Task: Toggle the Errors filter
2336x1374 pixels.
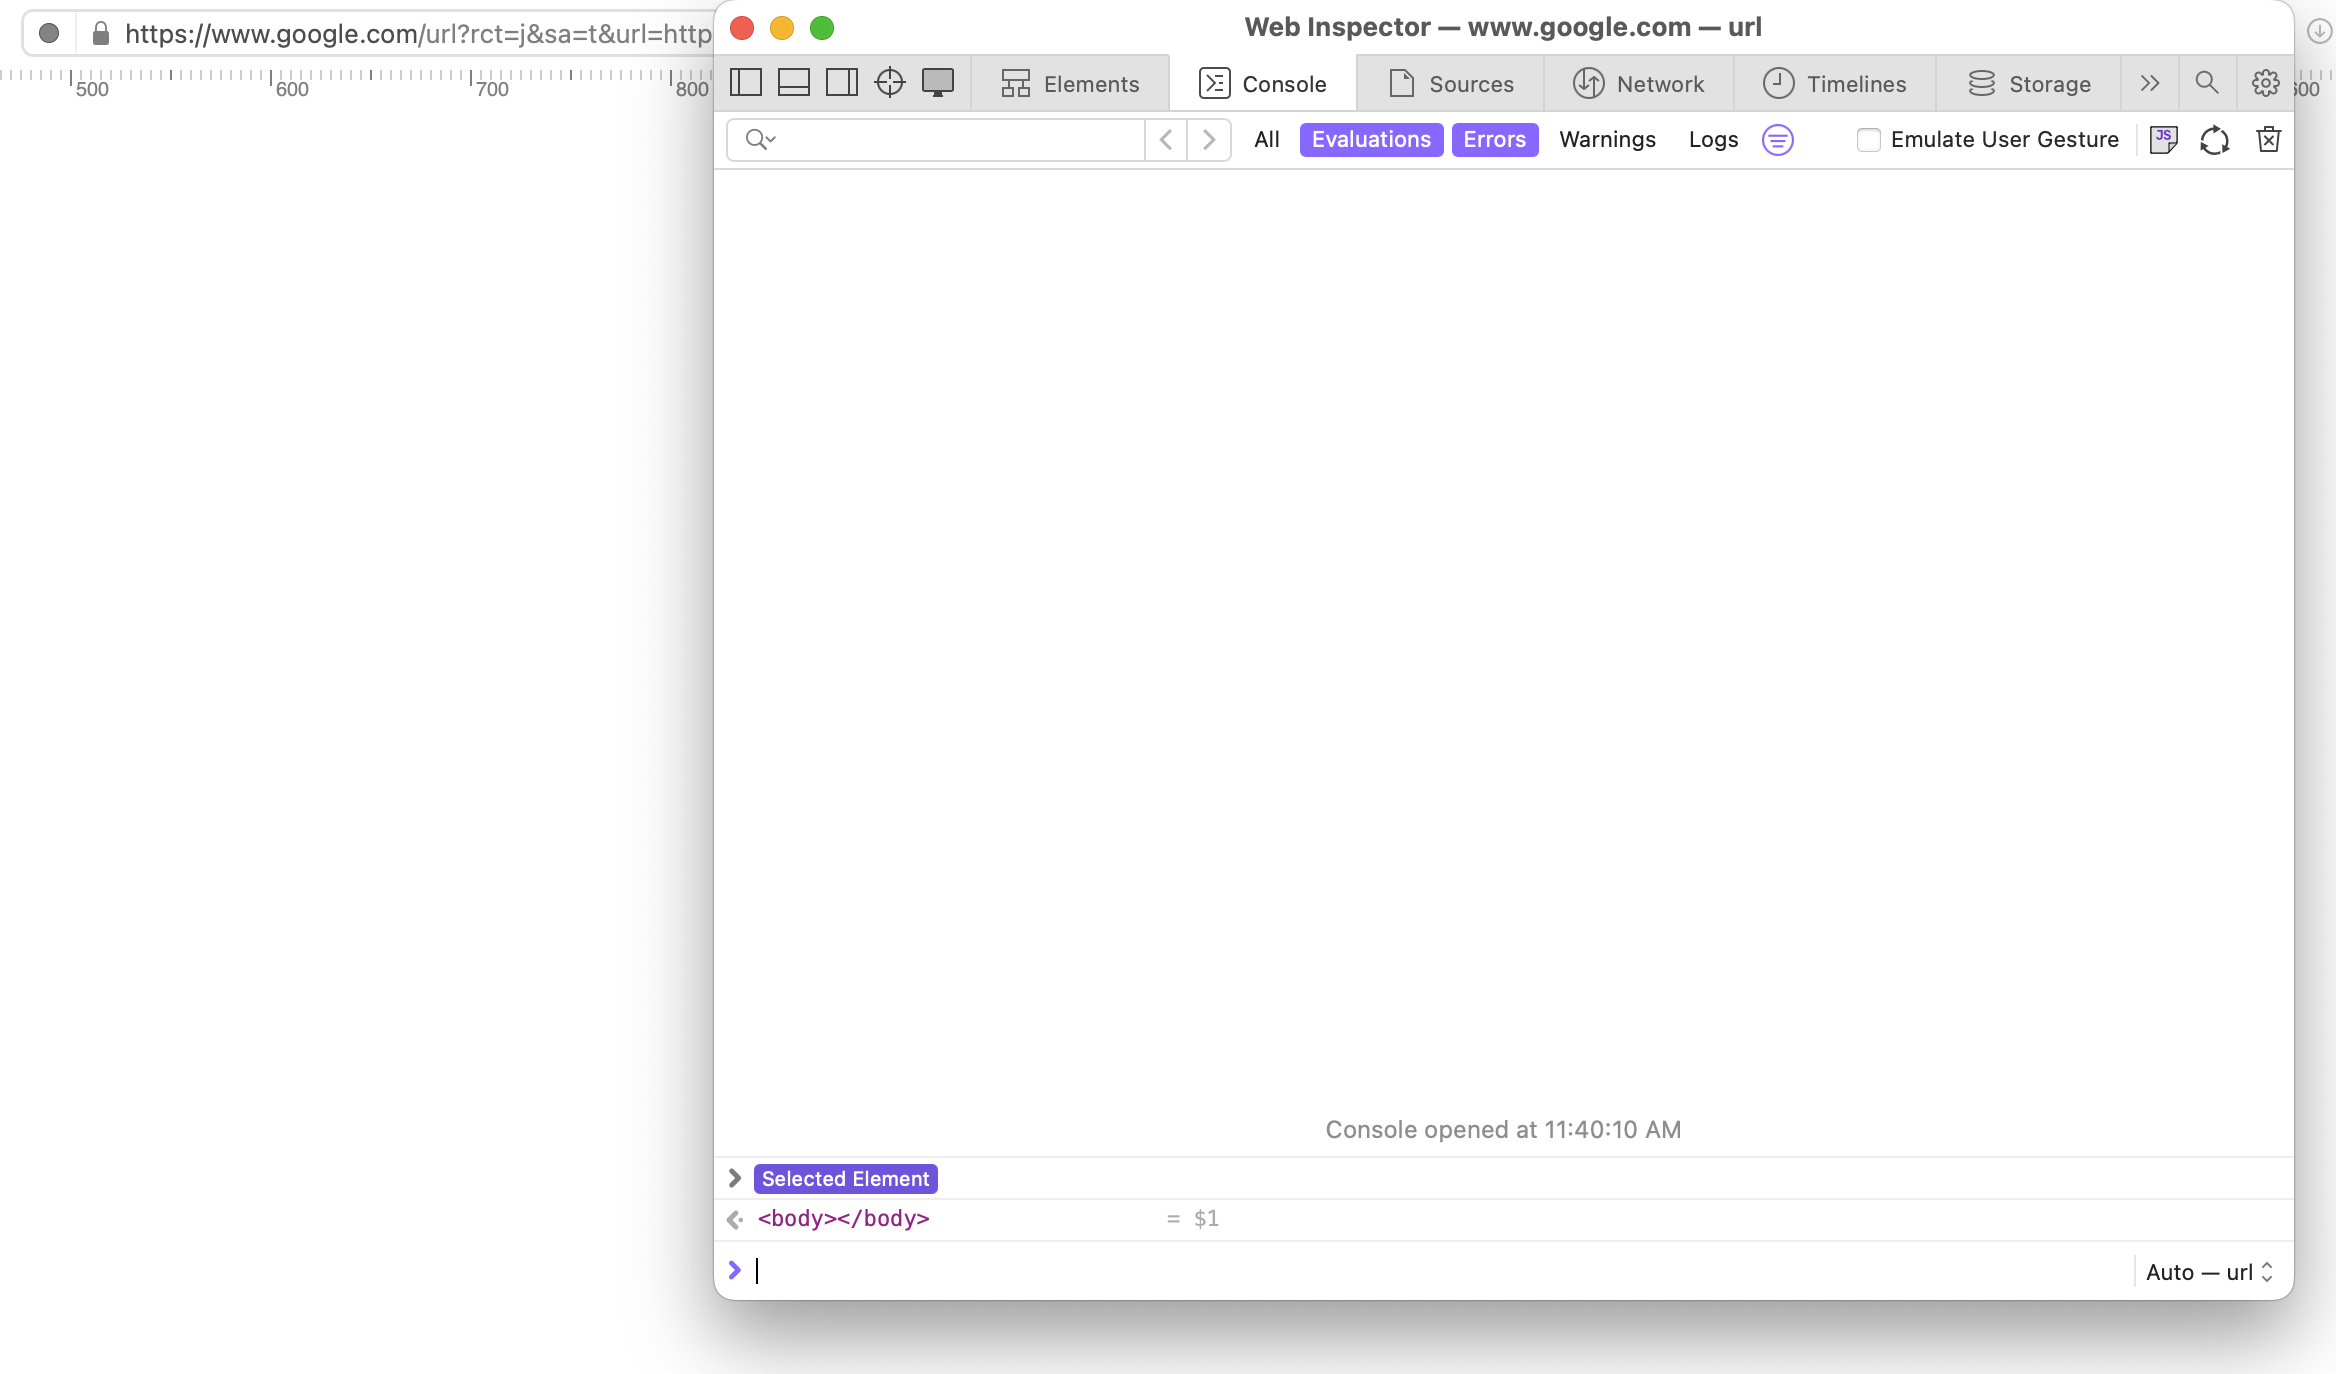Action: click(1494, 140)
